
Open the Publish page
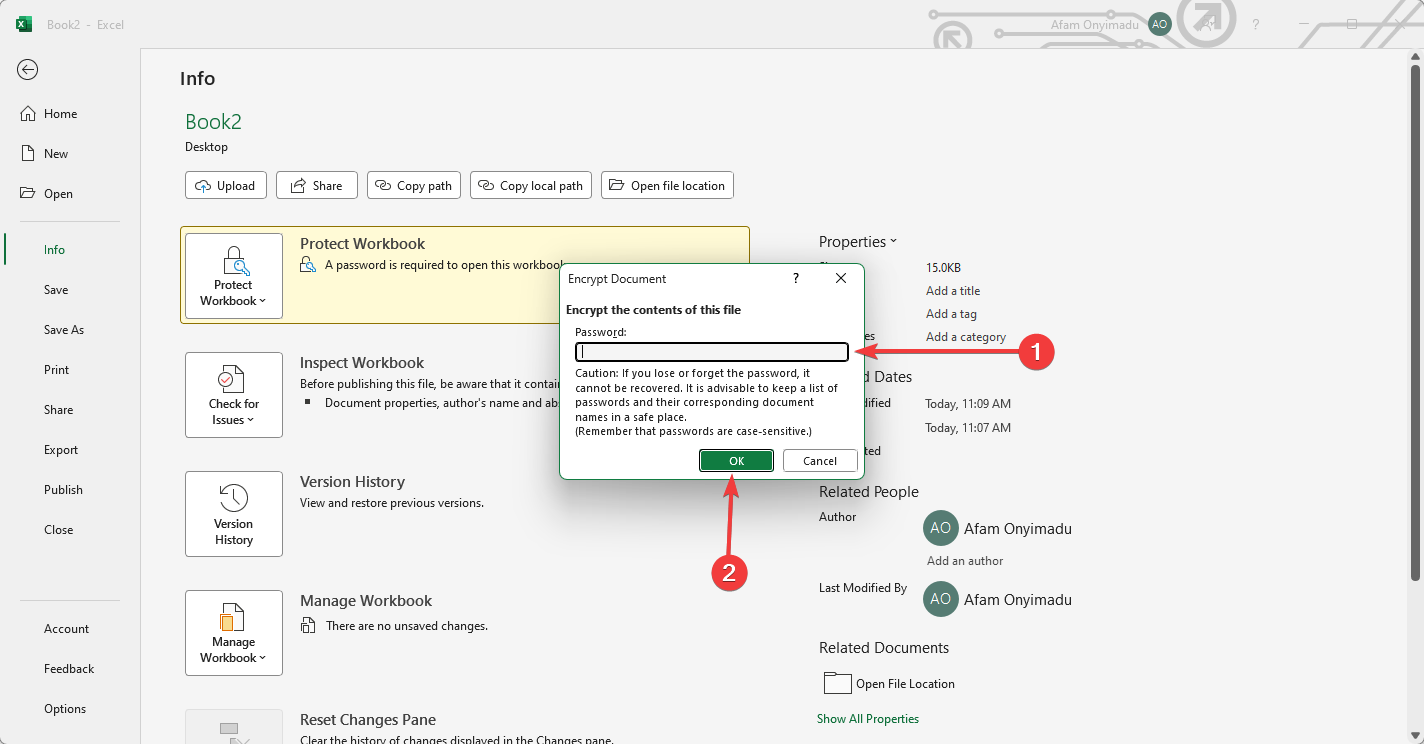pos(62,490)
